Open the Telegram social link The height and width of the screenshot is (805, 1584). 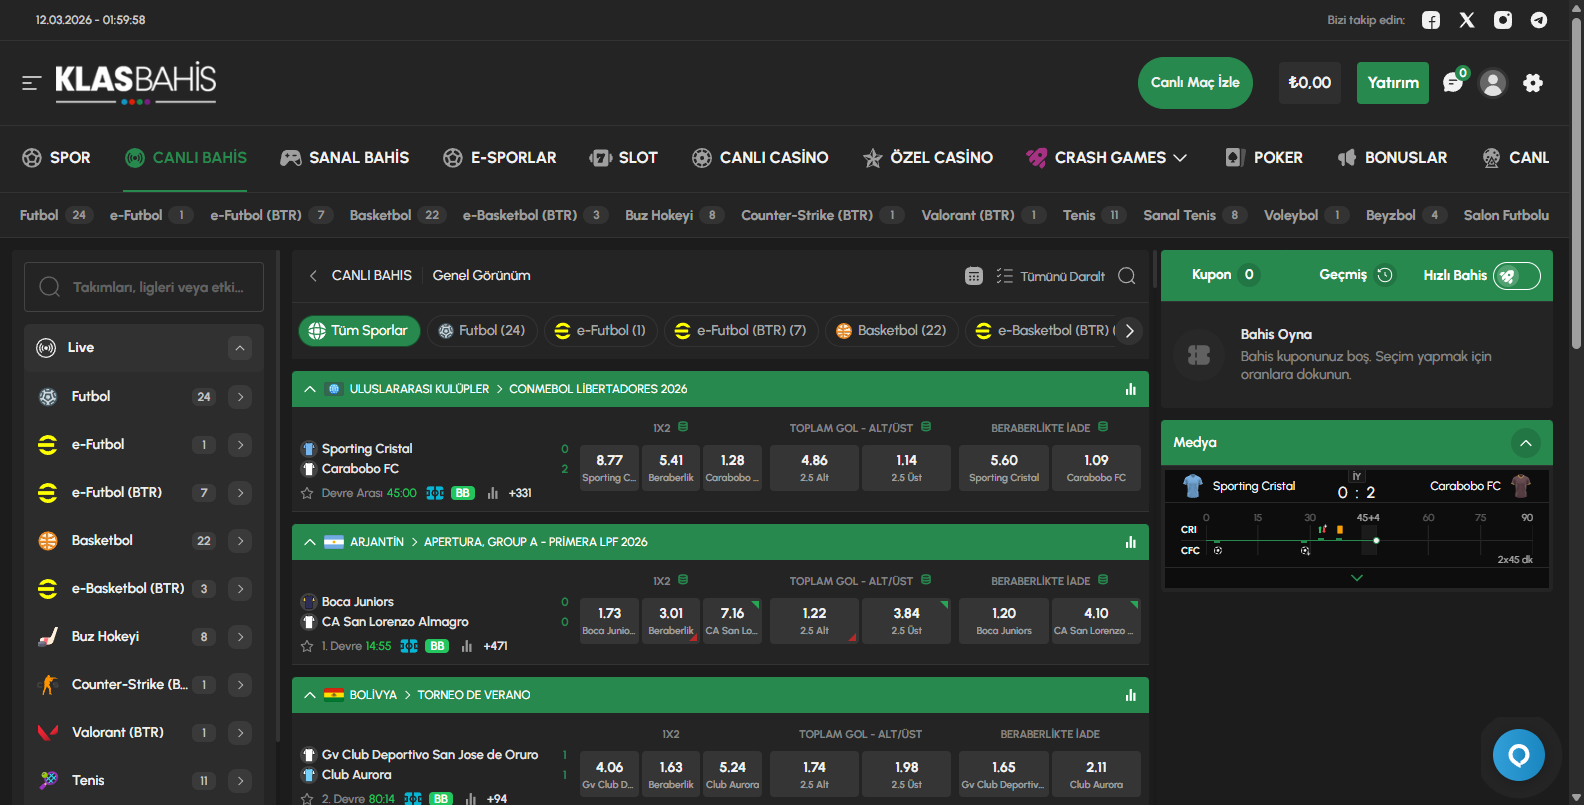click(1539, 20)
